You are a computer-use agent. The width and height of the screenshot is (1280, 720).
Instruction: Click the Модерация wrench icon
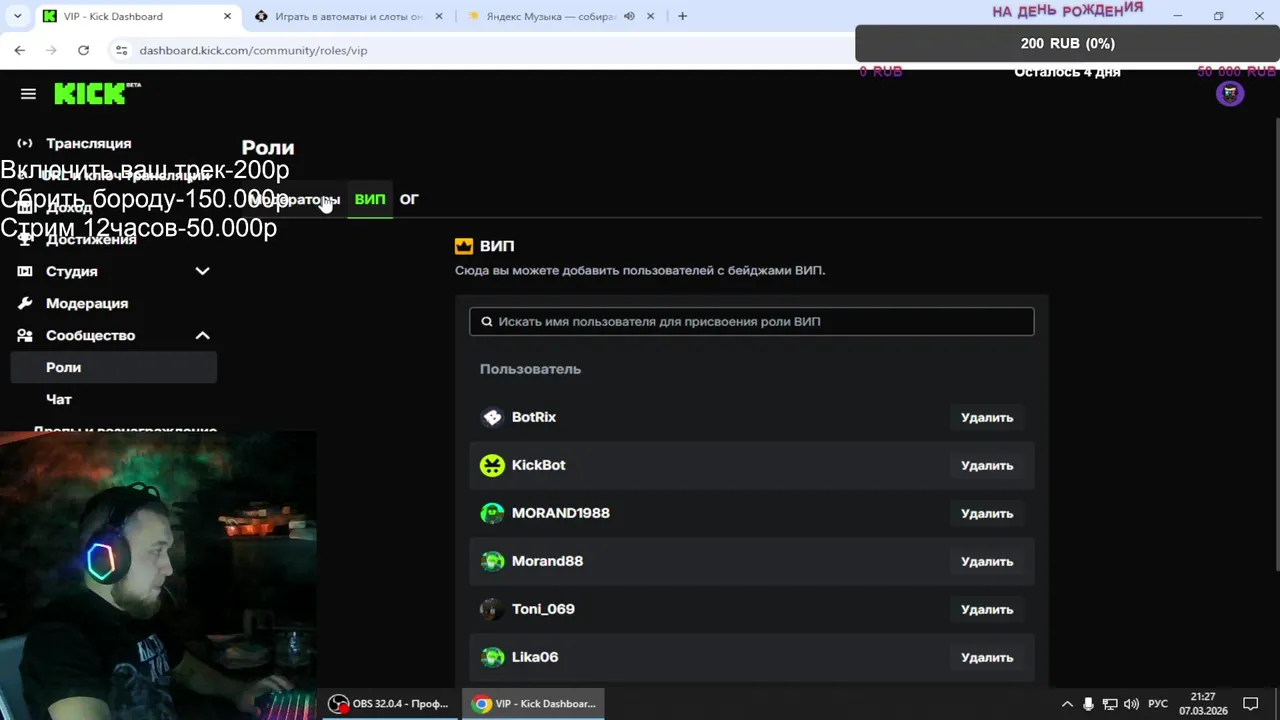pyautogui.click(x=25, y=303)
